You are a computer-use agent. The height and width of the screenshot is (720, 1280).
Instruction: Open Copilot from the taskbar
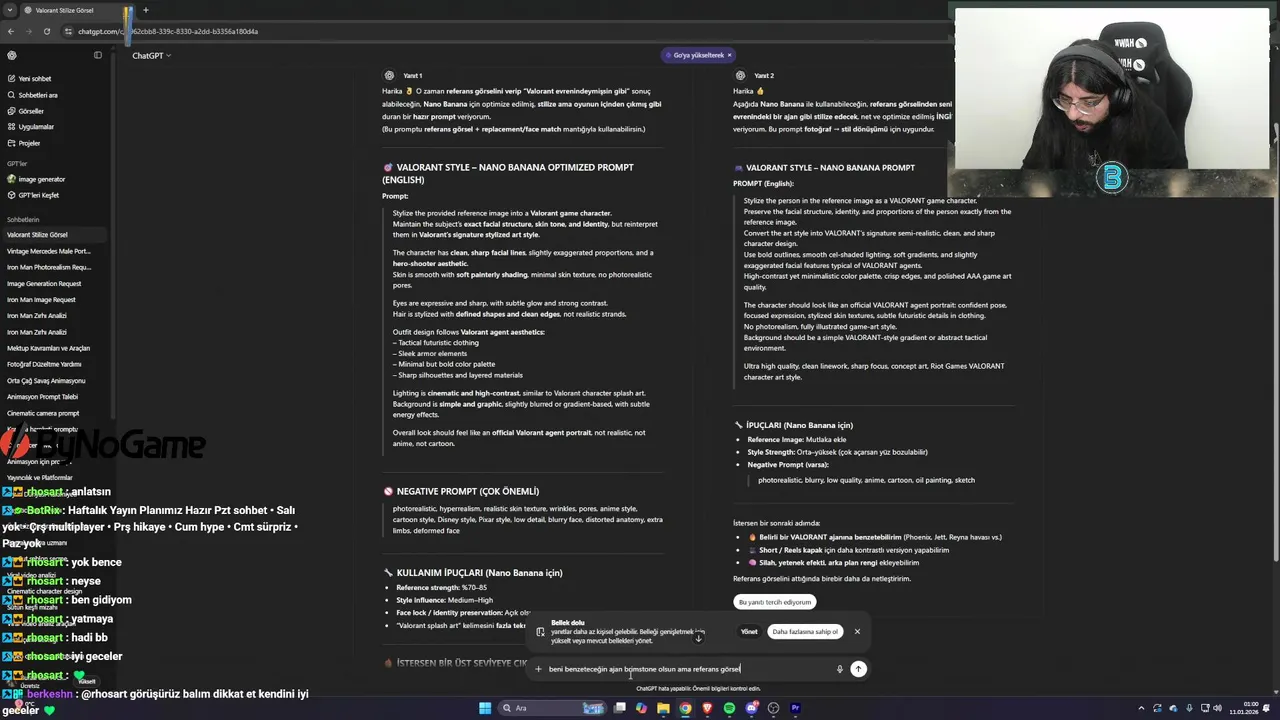641,708
